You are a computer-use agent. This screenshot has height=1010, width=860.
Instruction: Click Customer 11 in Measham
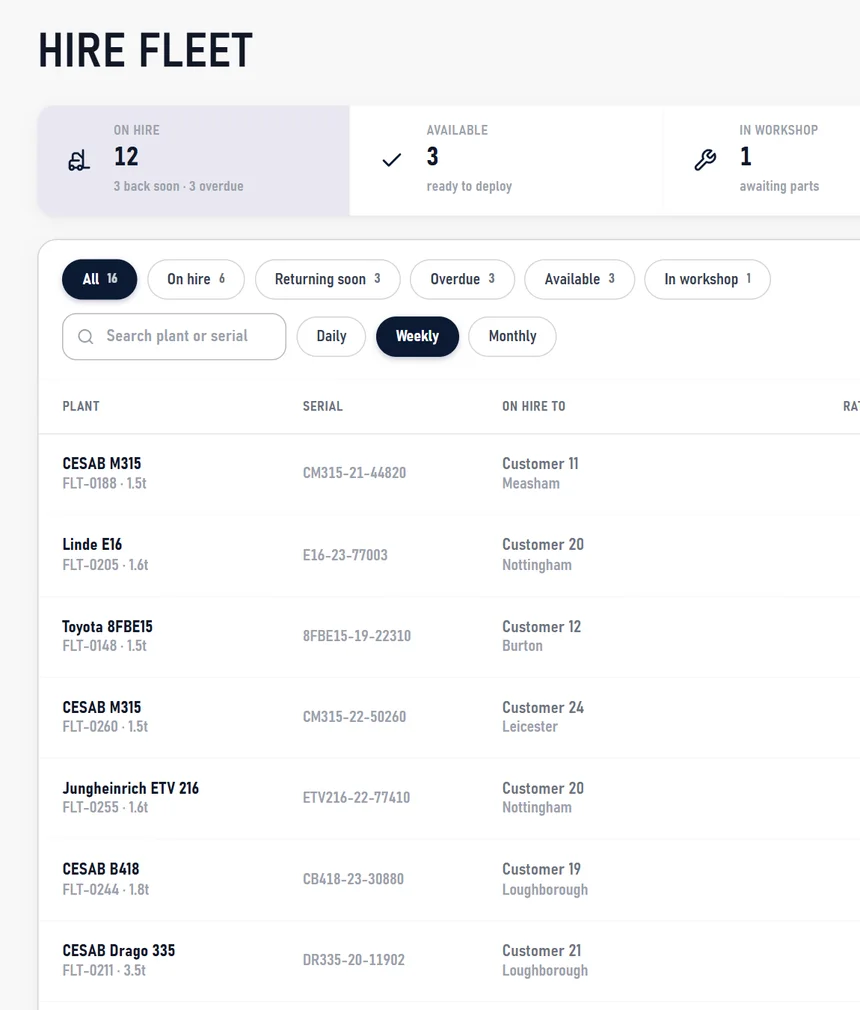[x=540, y=473]
